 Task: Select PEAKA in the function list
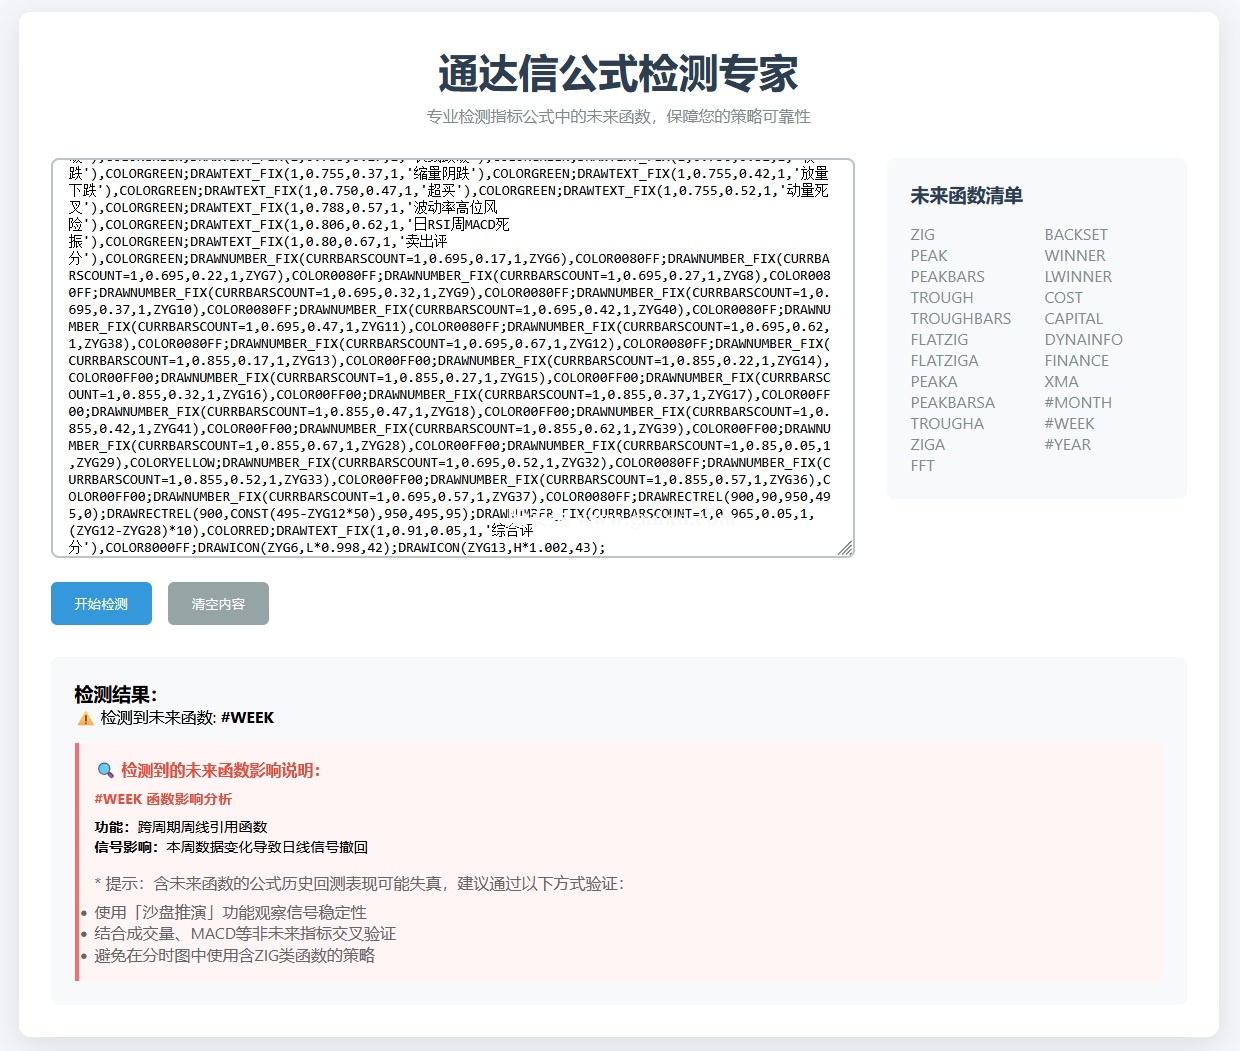(934, 382)
